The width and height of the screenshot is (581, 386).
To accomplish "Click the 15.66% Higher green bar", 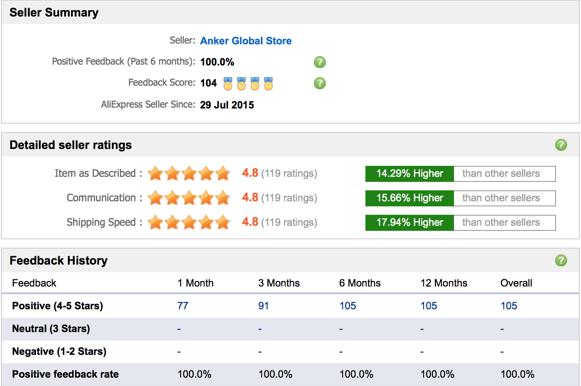I will 409,198.
